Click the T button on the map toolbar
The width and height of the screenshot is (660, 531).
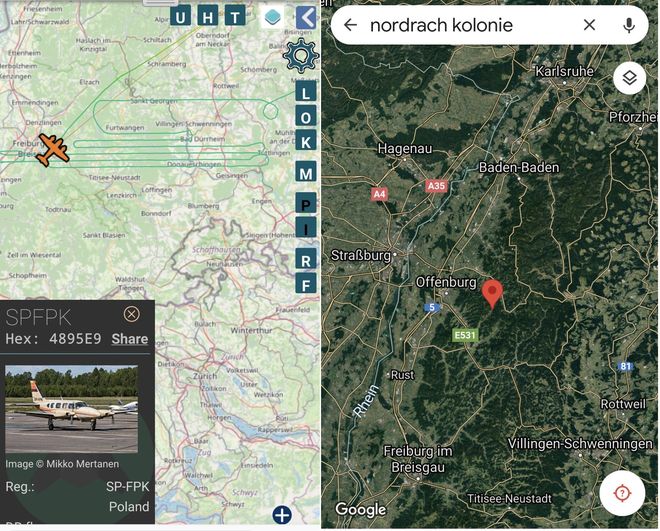[x=235, y=17]
